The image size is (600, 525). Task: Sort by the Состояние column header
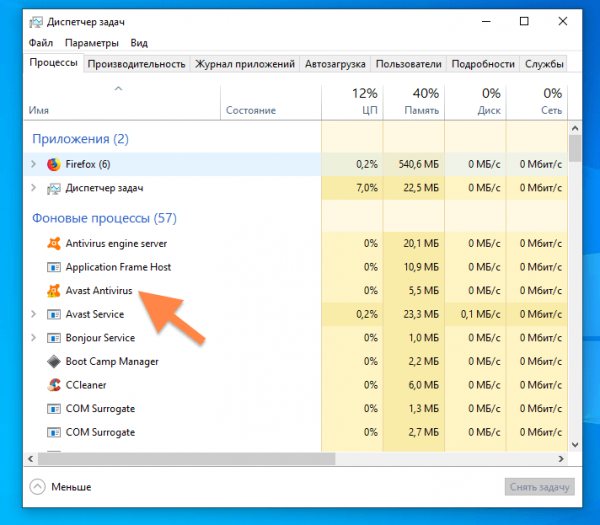click(x=271, y=102)
